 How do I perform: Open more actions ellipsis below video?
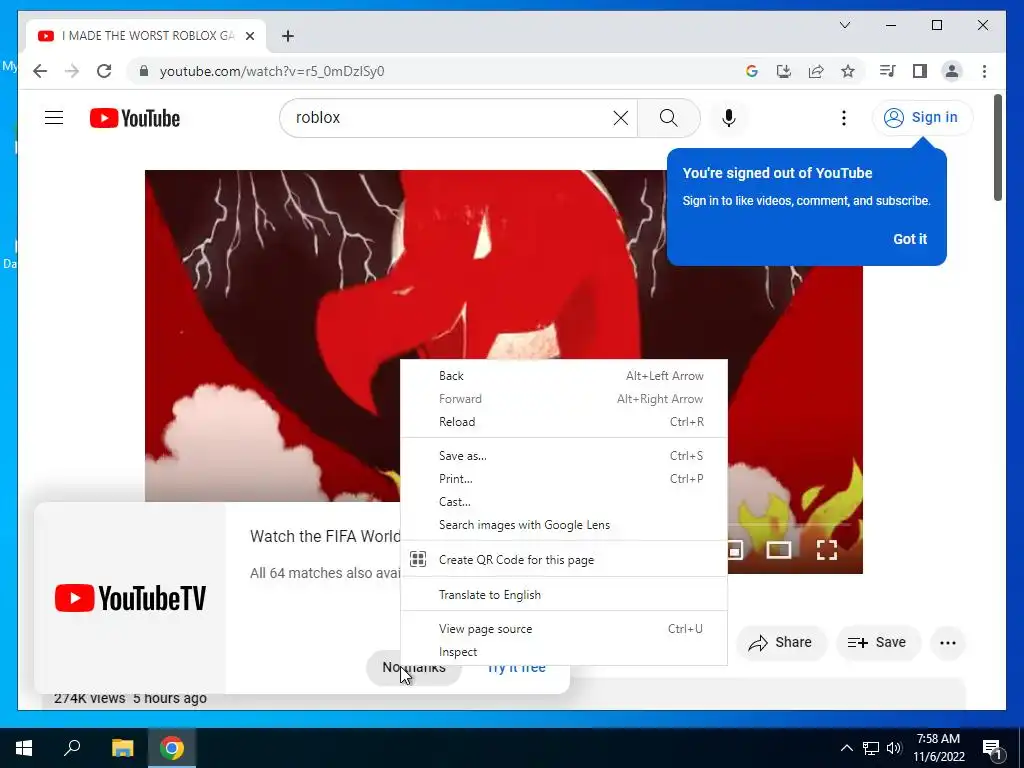pos(948,643)
